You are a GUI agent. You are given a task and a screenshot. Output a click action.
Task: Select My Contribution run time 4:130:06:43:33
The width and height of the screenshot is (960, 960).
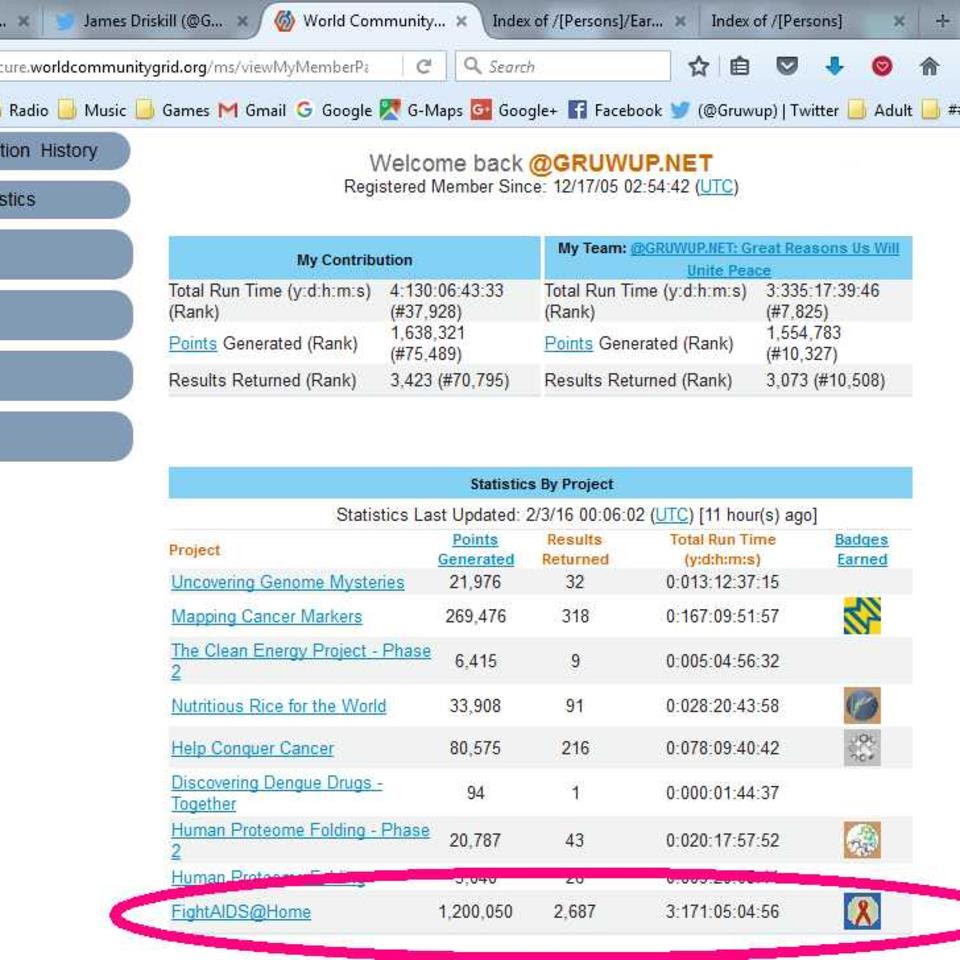(447, 290)
